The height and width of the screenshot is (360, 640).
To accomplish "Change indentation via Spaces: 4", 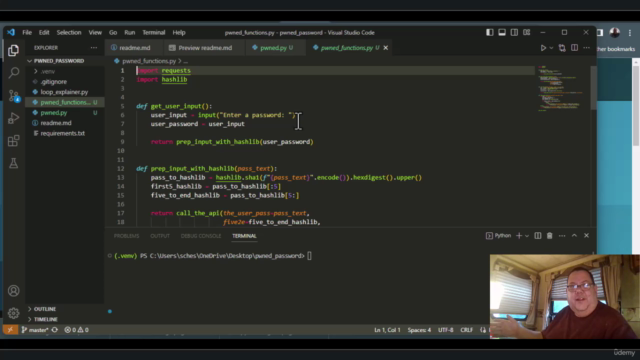I will [419, 330].
